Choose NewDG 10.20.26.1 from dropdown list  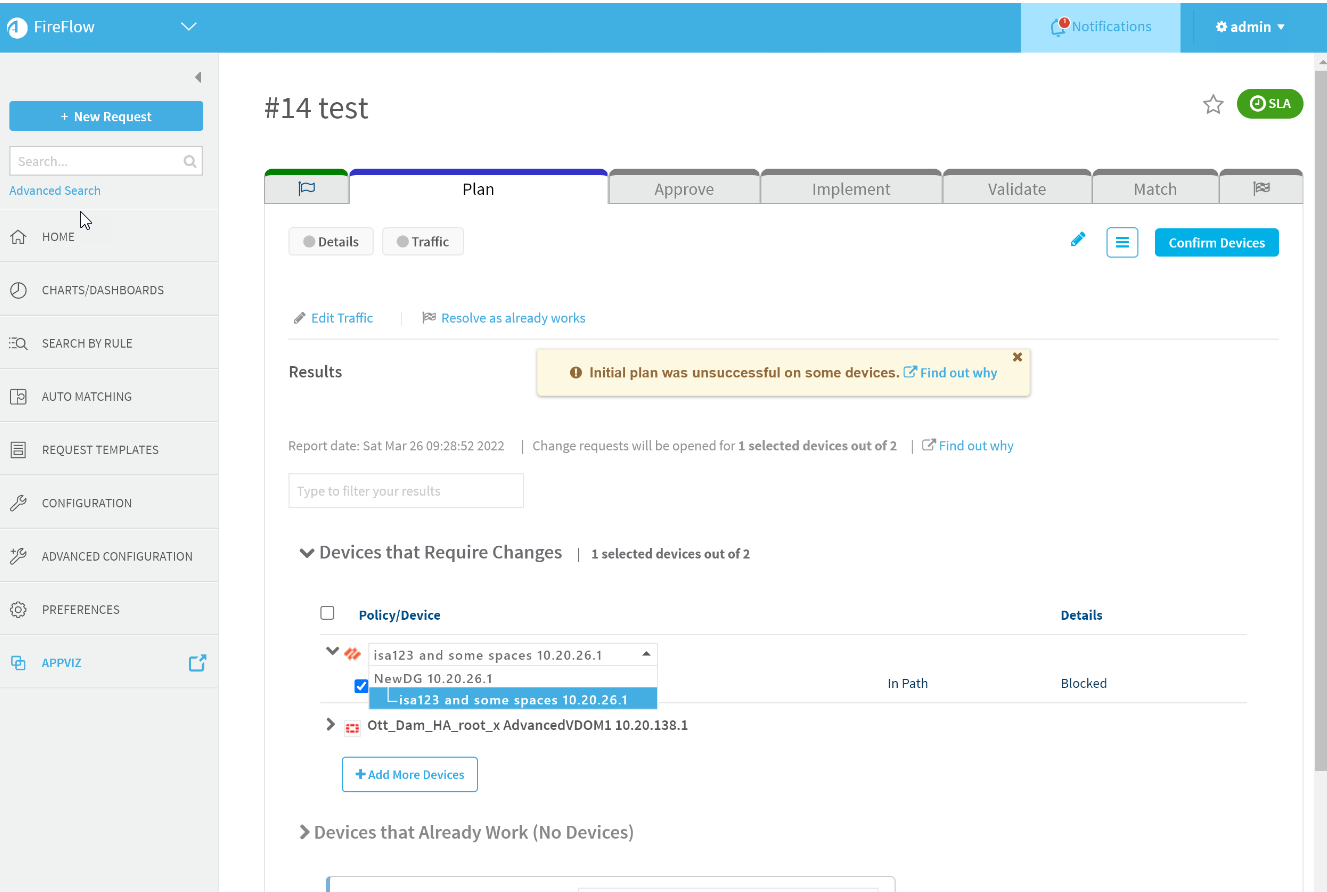[433, 678]
